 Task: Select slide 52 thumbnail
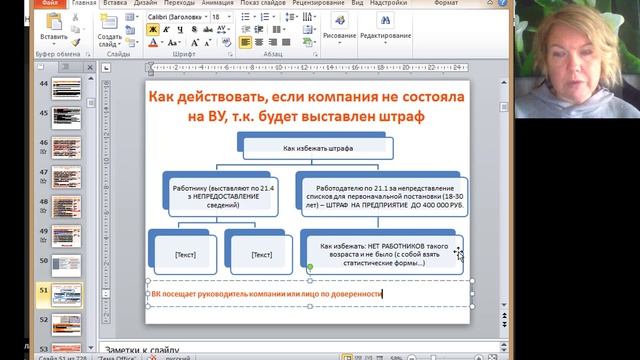66,324
